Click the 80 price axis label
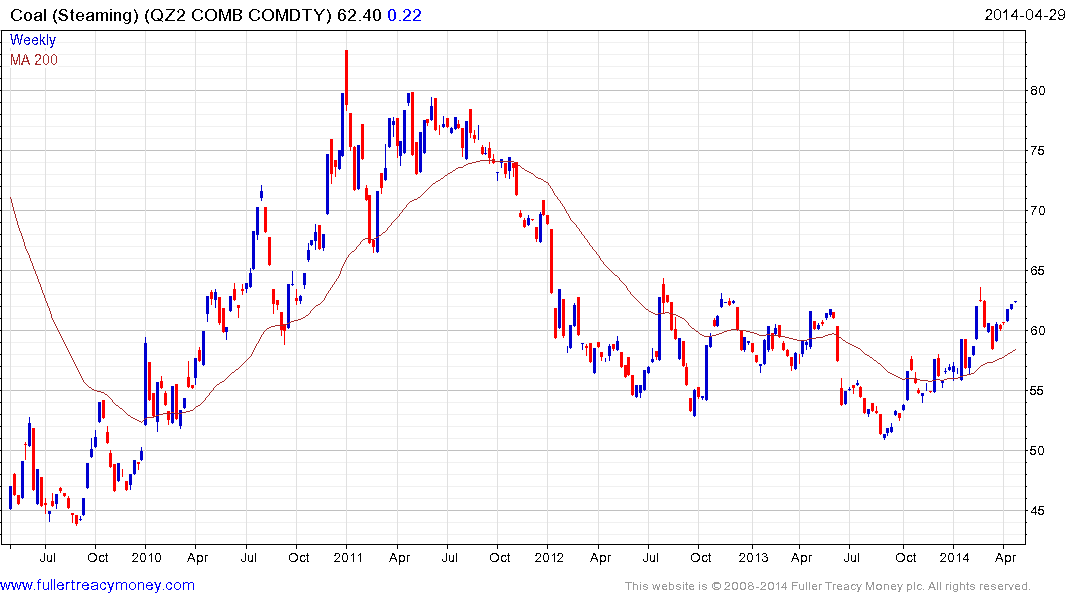Image resolution: width=1075 pixels, height=600 pixels. coord(1037,91)
